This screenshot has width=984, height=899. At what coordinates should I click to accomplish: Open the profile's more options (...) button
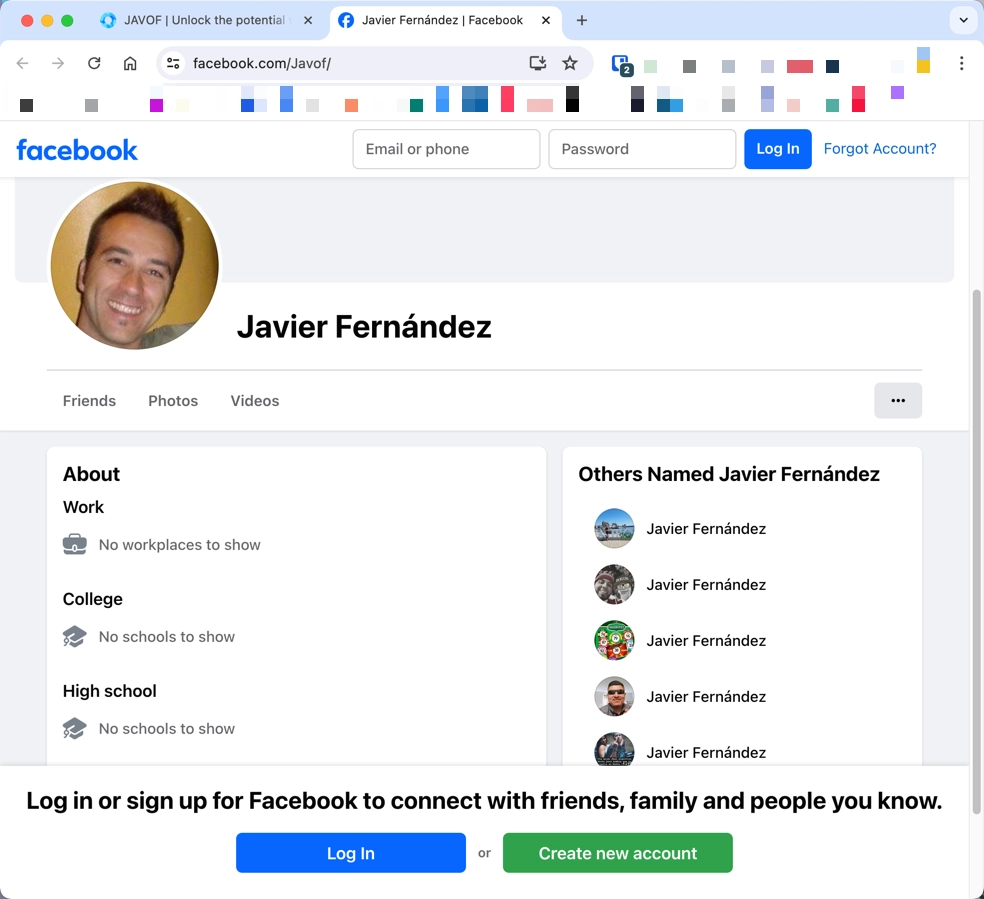pos(898,400)
